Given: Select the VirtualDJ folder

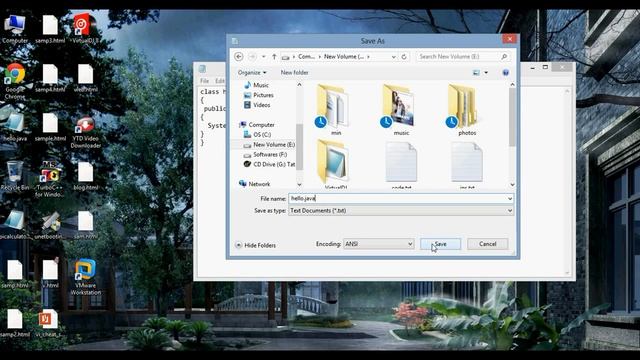Looking at the screenshot, I should [x=334, y=164].
